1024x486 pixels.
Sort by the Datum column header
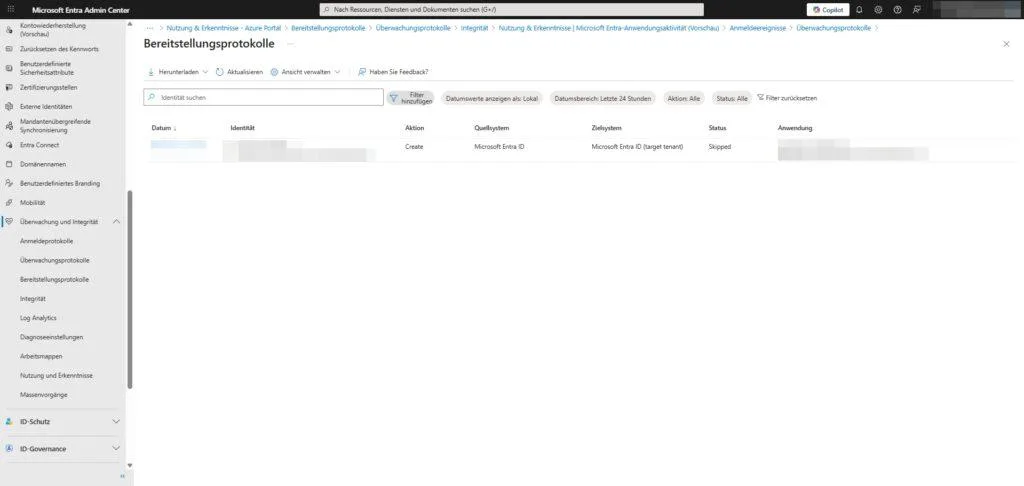[162, 128]
